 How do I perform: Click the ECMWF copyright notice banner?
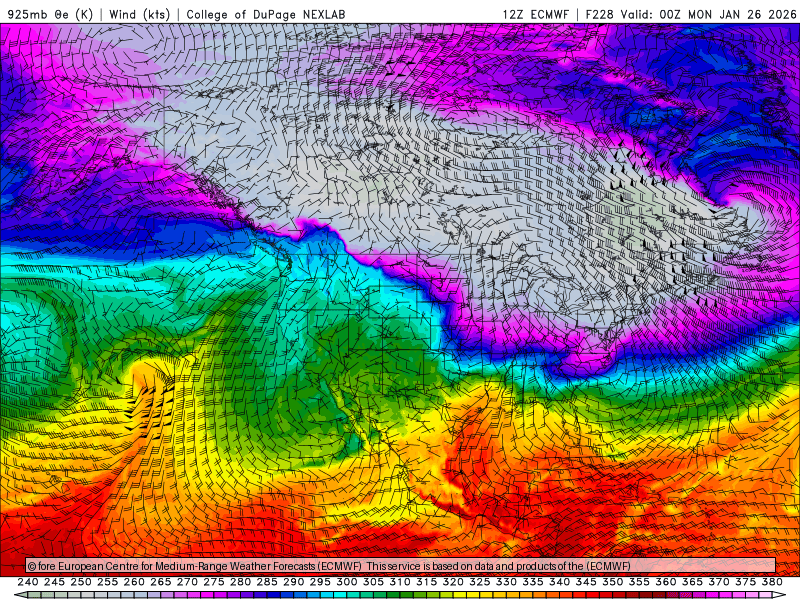tap(401, 566)
